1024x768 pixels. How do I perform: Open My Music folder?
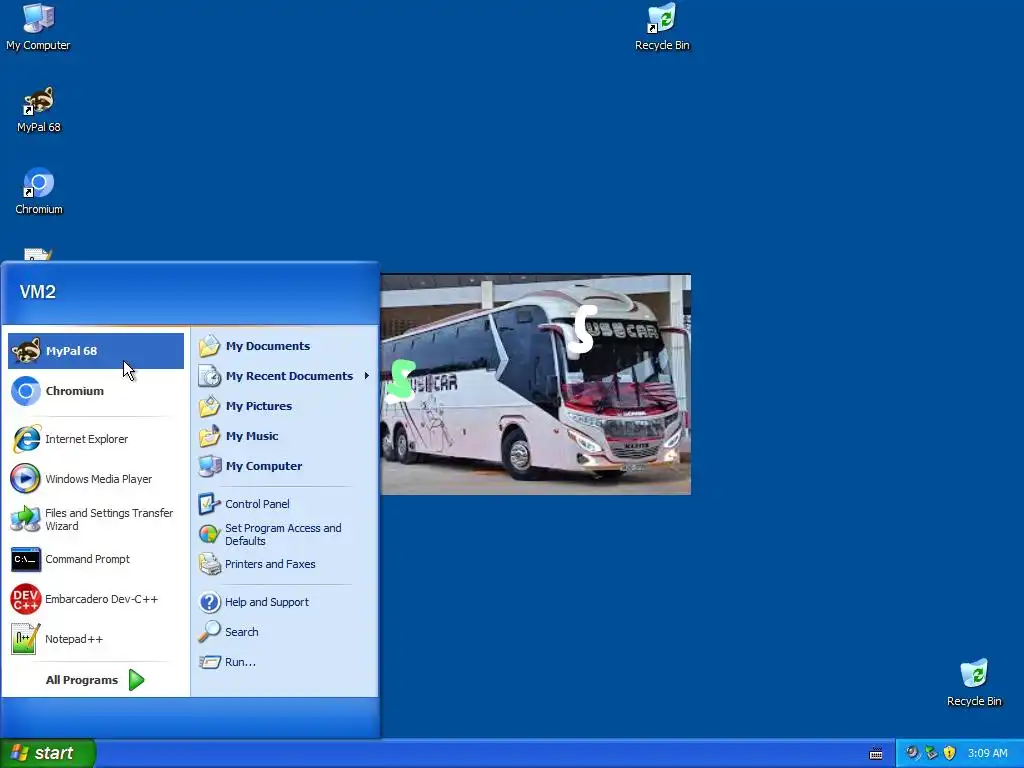[x=284, y=436]
